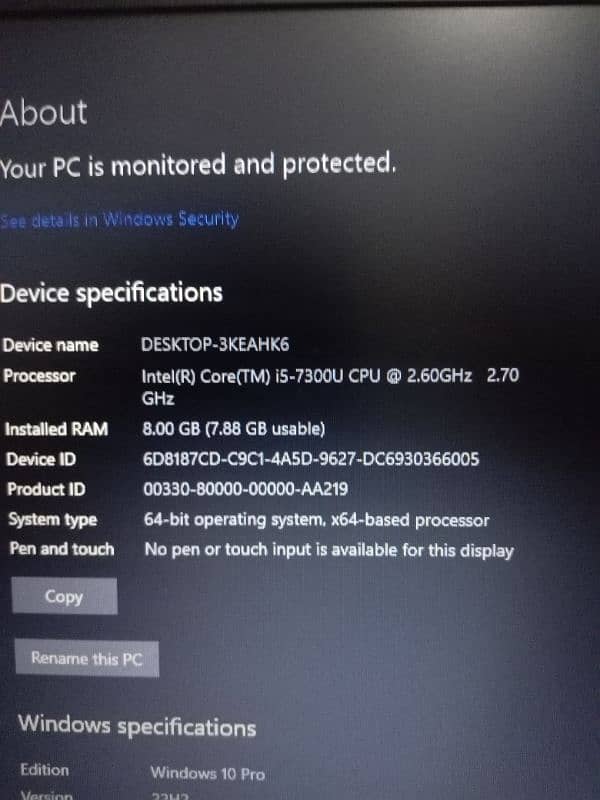This screenshot has height=800, width=600.
Task: Click the No pen or touch input text
Action: tap(329, 550)
